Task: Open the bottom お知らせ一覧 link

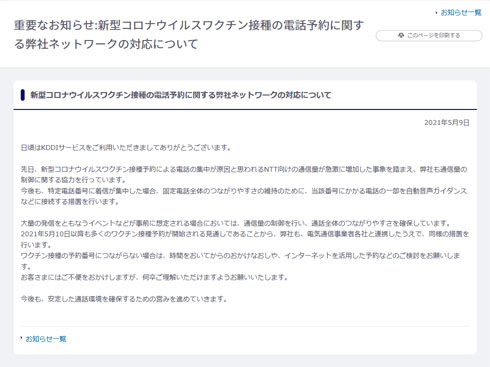Action: 46,339
